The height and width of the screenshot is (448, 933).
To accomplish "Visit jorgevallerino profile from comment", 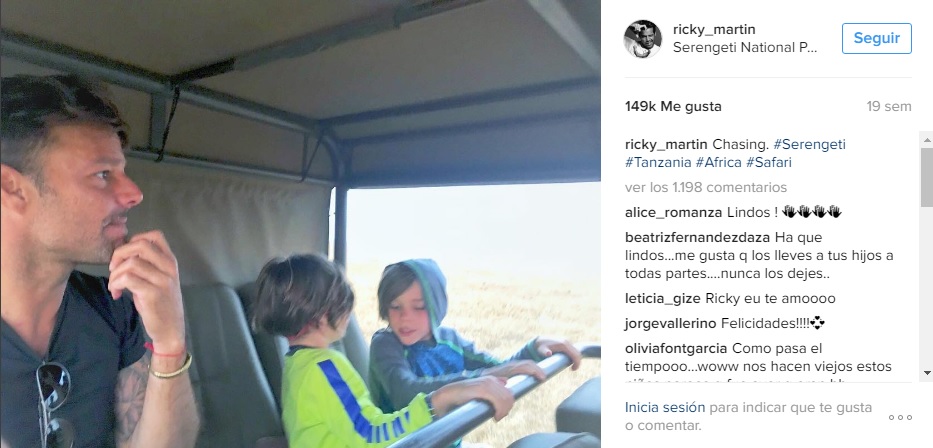I will [x=671, y=324].
